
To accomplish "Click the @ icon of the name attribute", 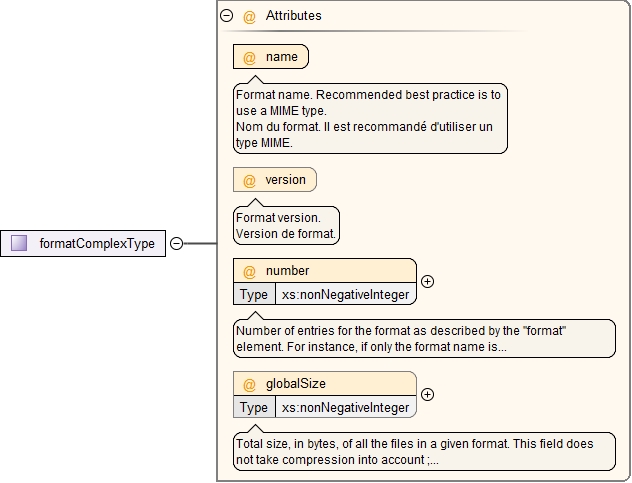I will pyautogui.click(x=249, y=58).
